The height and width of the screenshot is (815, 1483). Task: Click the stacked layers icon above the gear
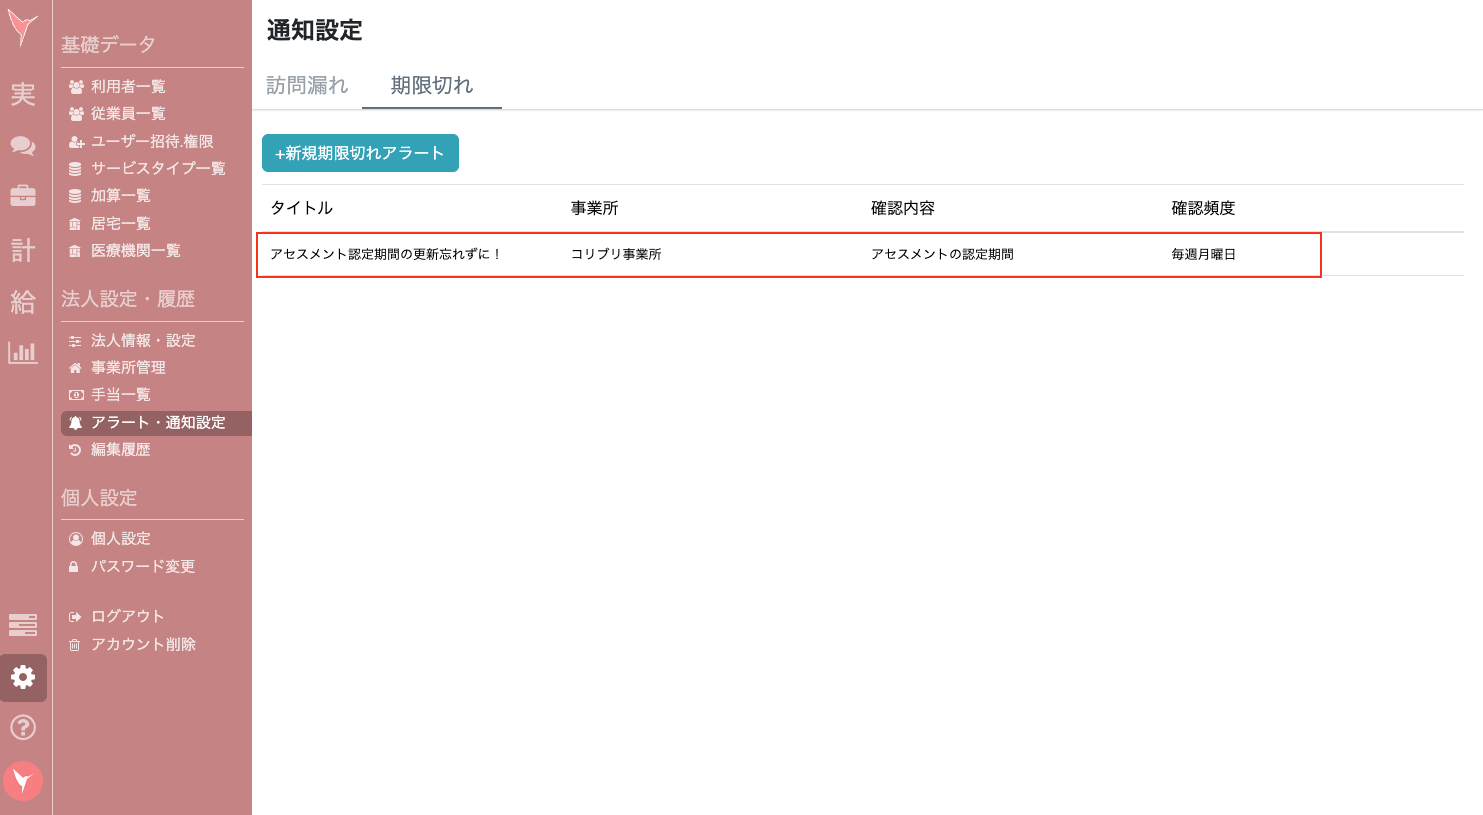coord(22,624)
